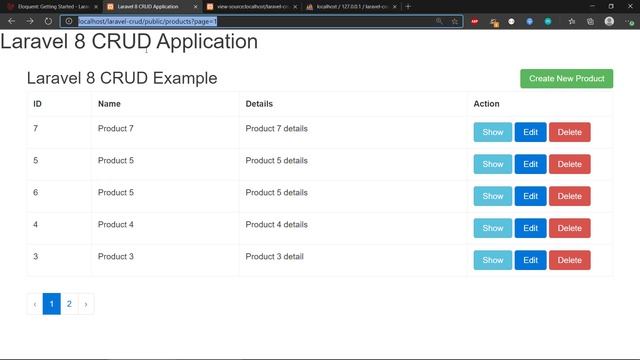Click the zoom magnifier icon in address bar
Screen dimensions: 640x360
439,21
